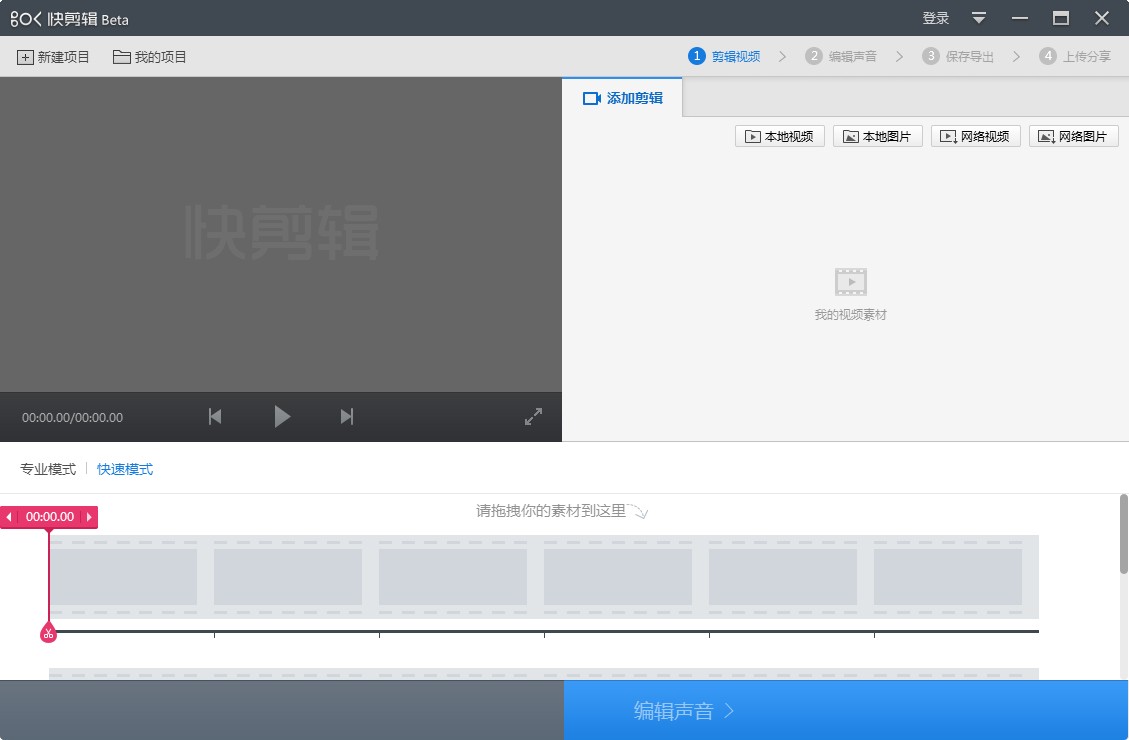
Task: Minimize the 快剪辑 window
Action: pyautogui.click(x=1020, y=18)
